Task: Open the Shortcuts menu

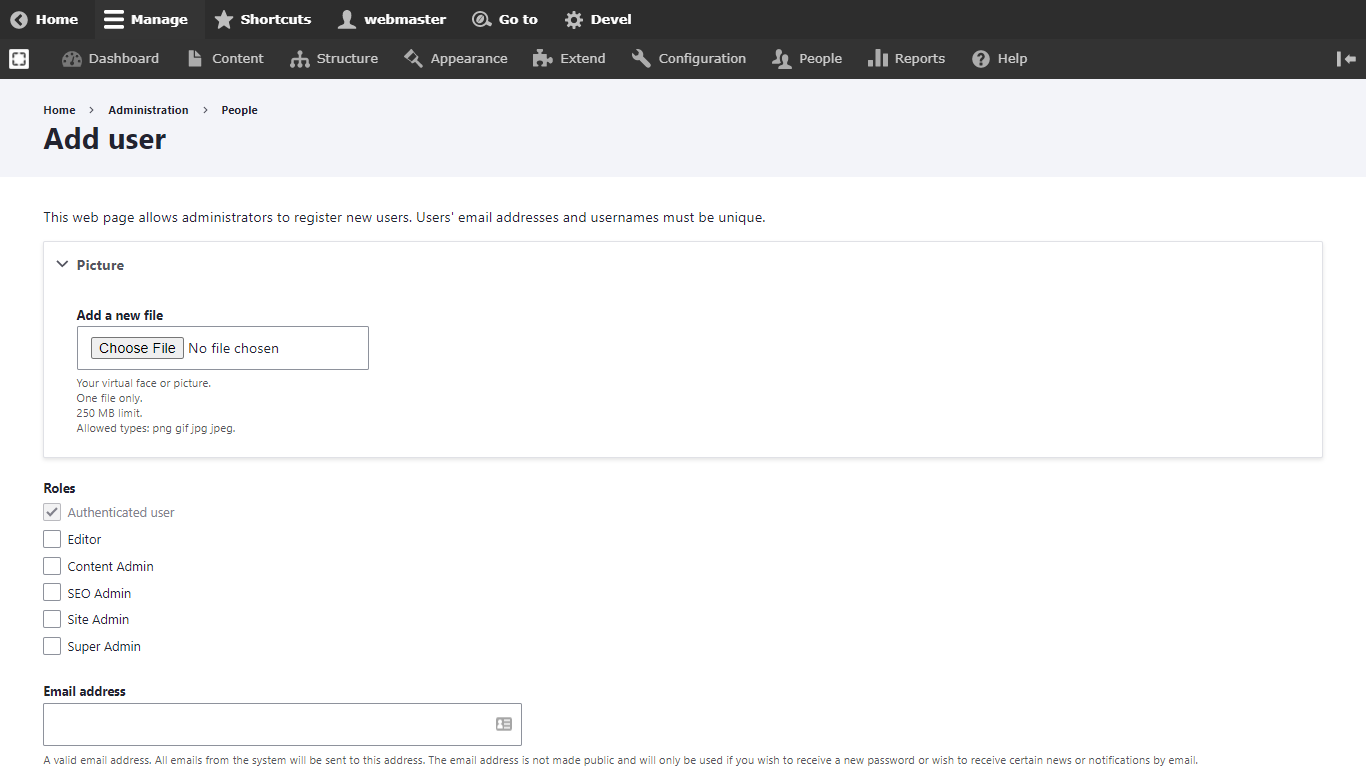Action: point(263,19)
